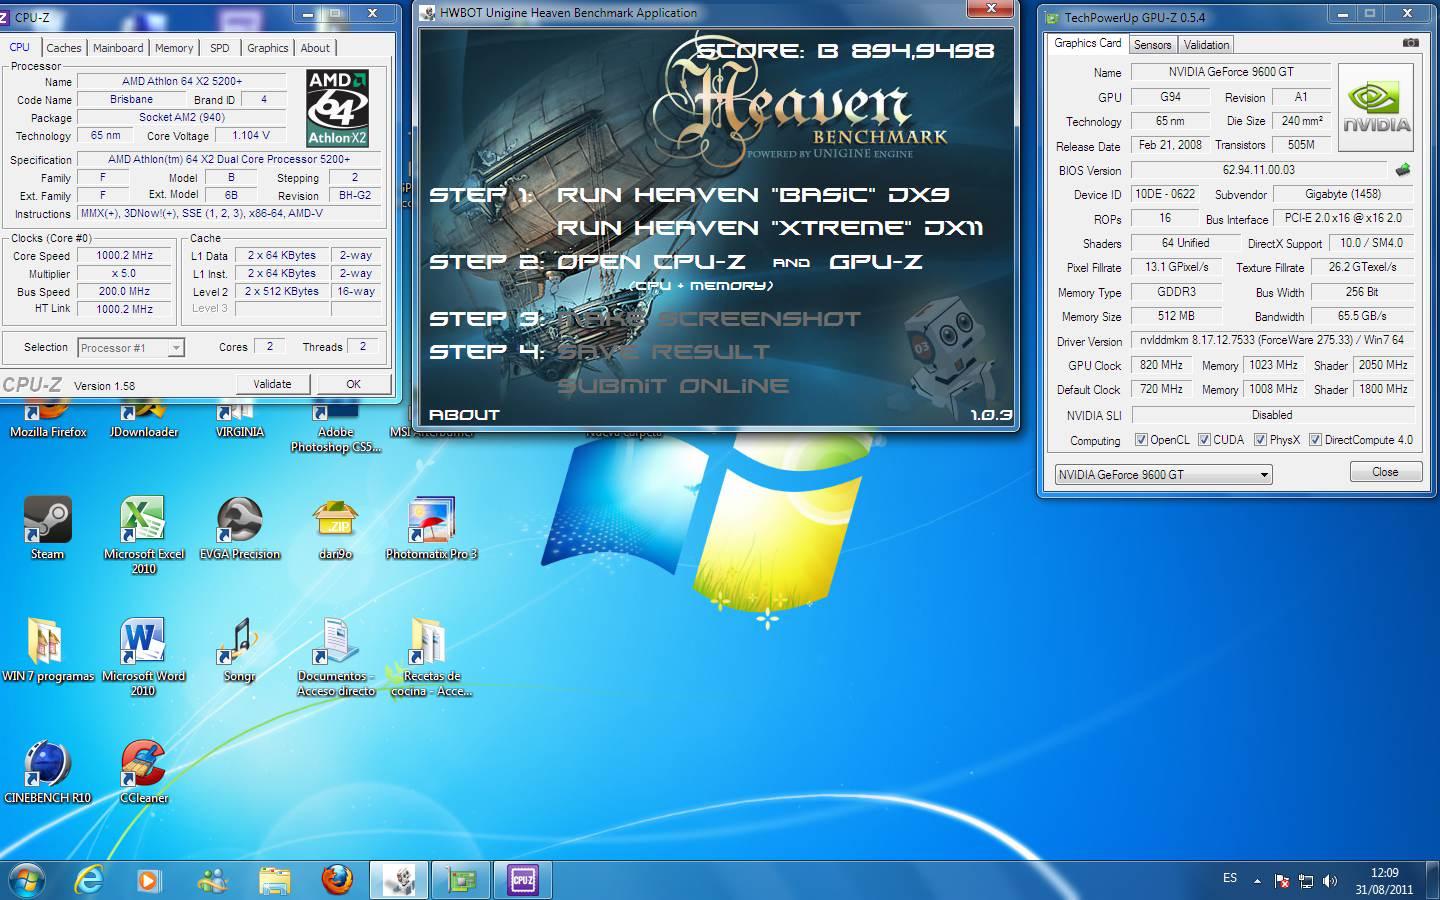Click the Core Speed value 1000.2 MHz
1440x900 pixels.
point(125,256)
